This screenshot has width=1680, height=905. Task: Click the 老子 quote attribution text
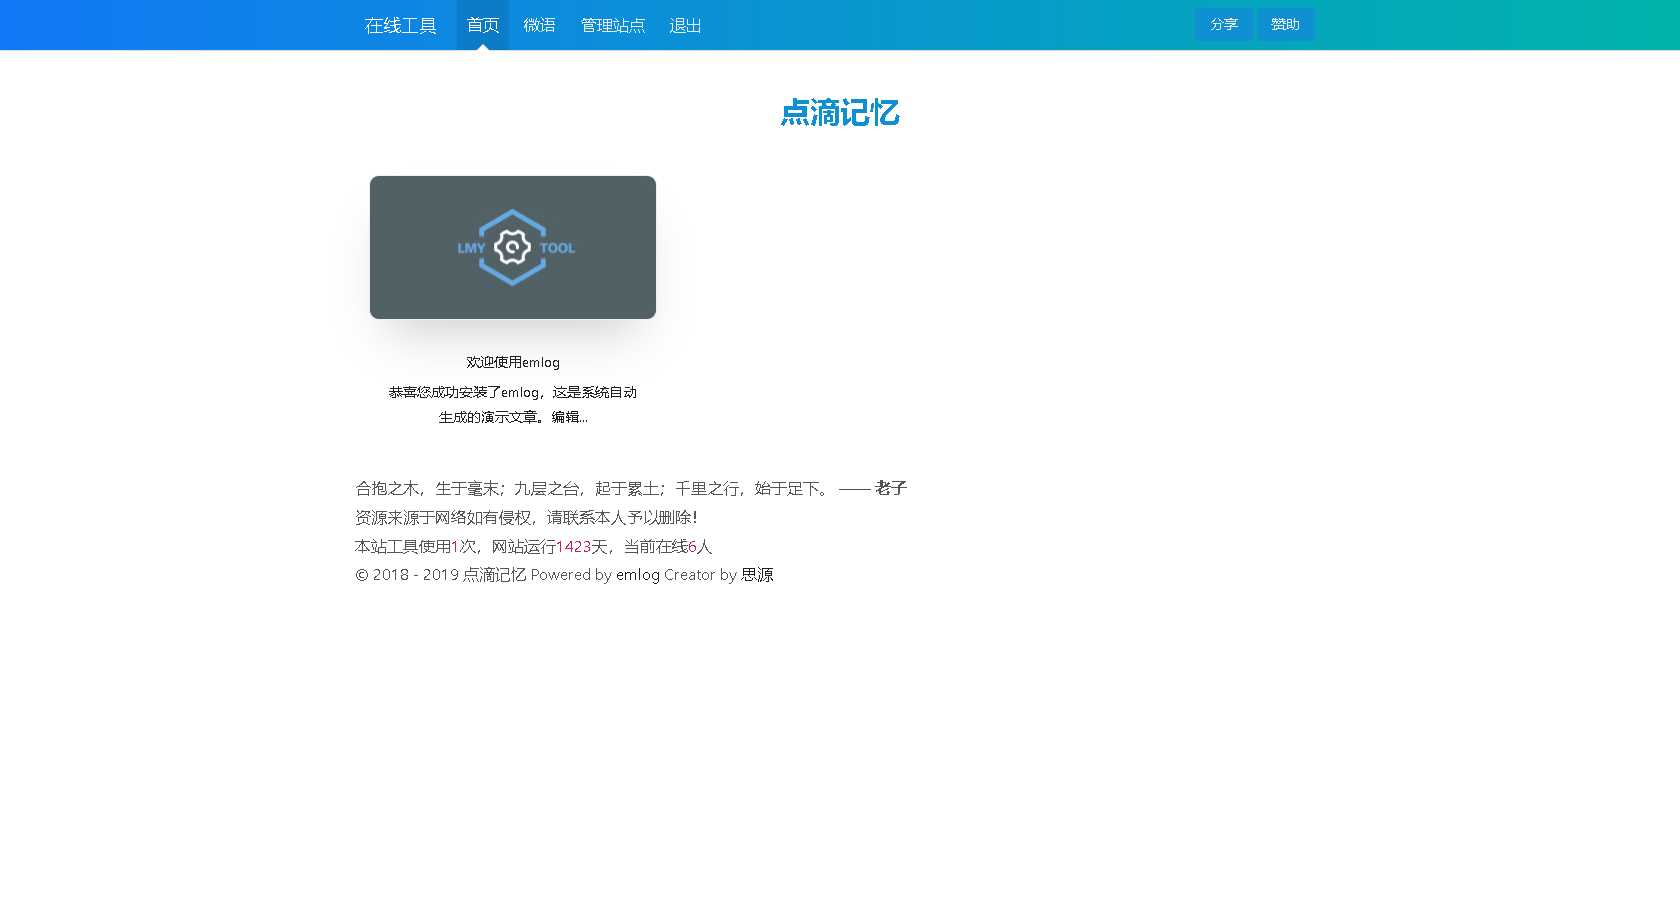point(889,488)
